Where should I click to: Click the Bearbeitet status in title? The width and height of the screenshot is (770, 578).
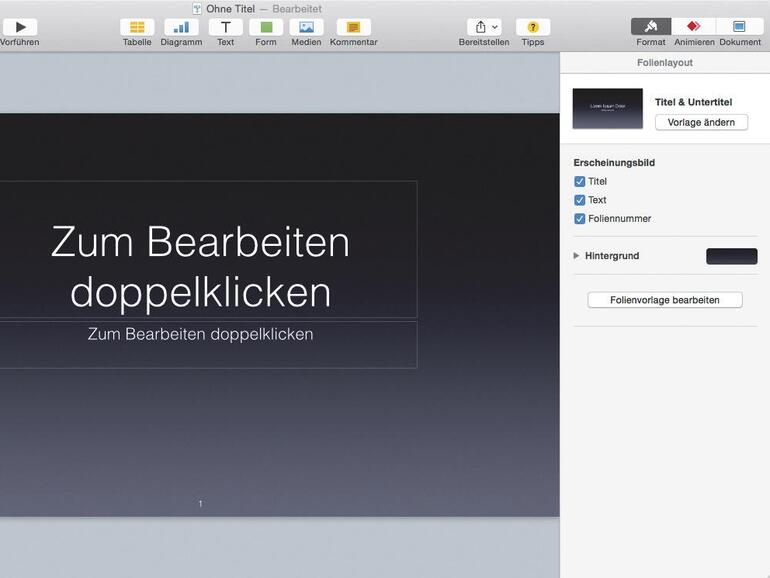[297, 9]
